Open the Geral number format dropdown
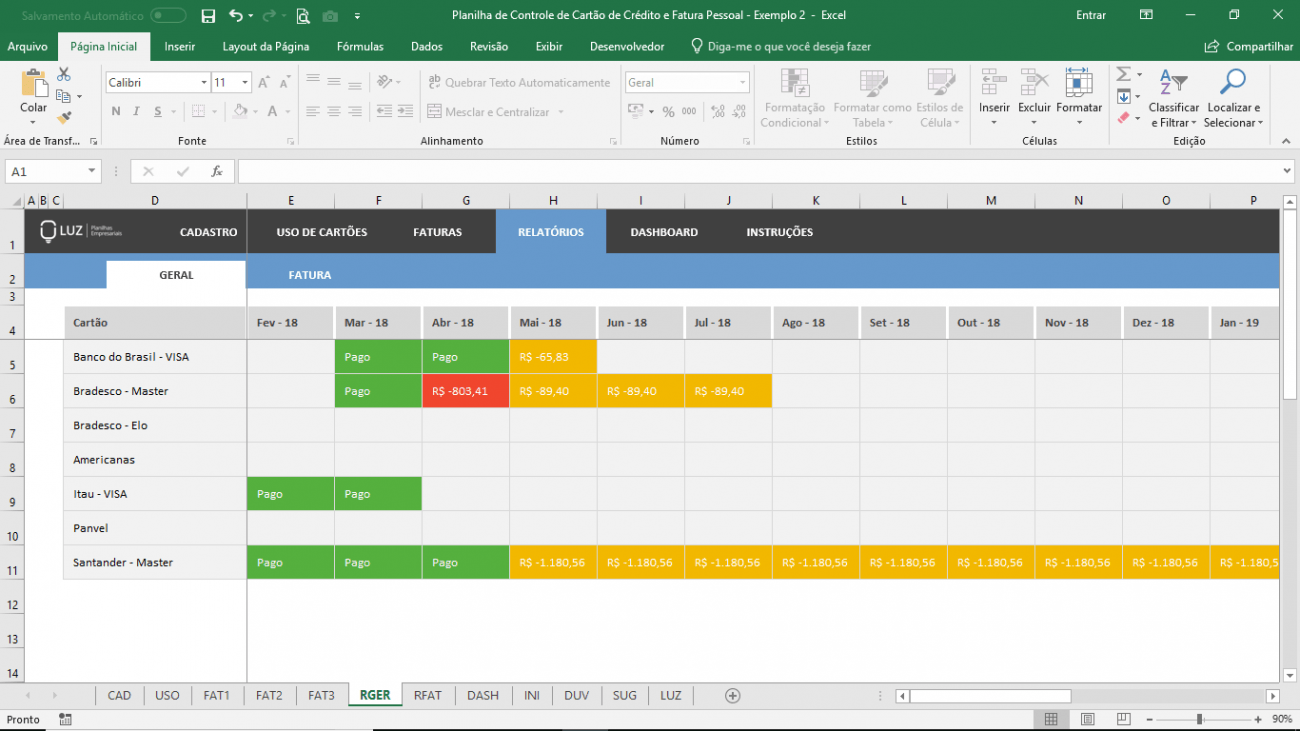Image resolution: width=1300 pixels, height=731 pixels. (743, 83)
